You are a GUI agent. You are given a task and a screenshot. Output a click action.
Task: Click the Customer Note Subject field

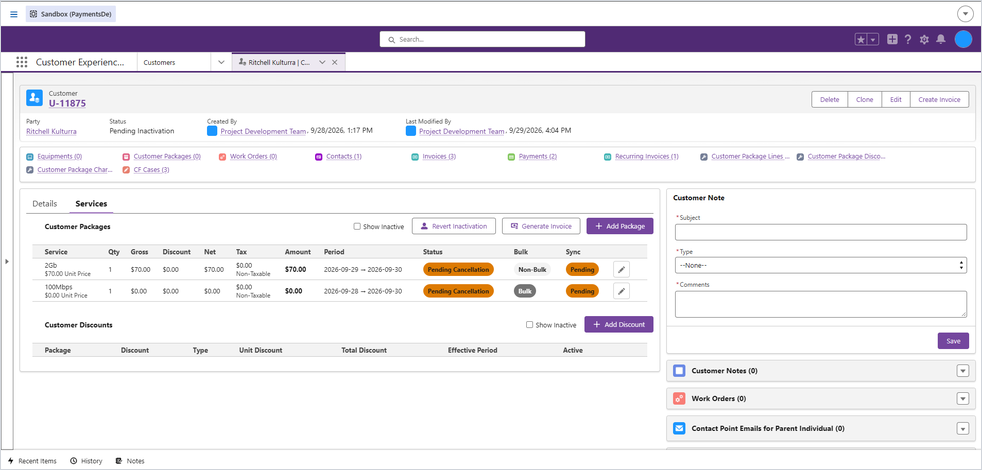pyautogui.click(x=820, y=232)
